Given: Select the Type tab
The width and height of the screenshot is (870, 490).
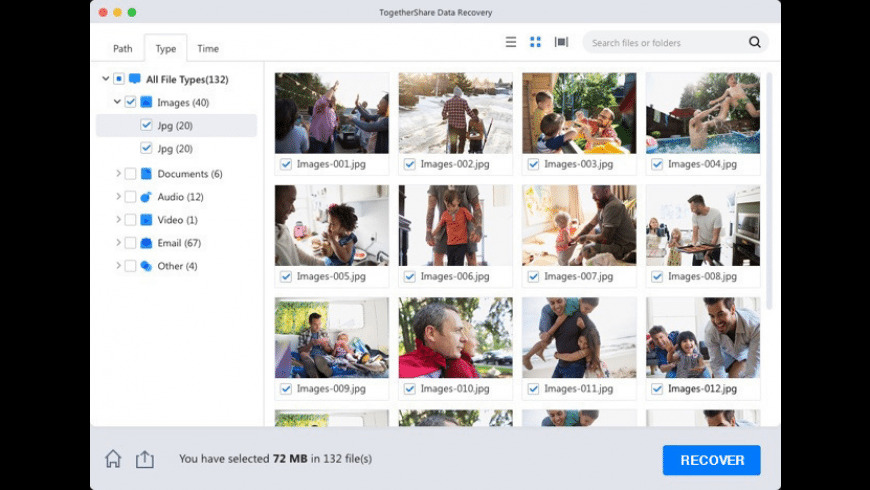Looking at the screenshot, I should (x=165, y=48).
